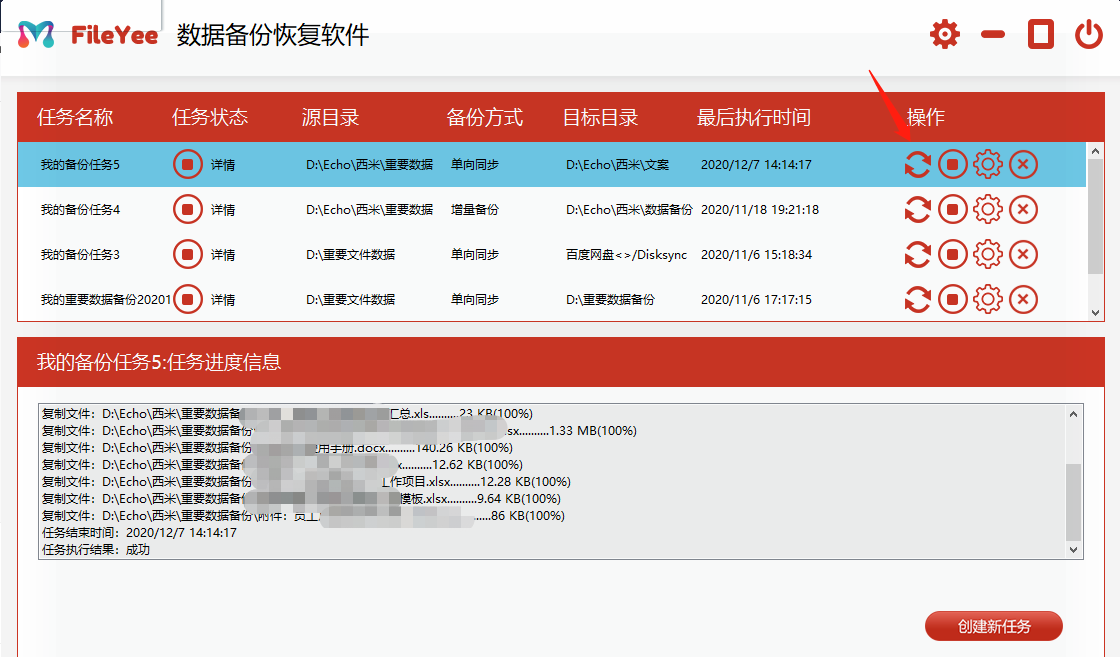Select the 操作 column header

coord(926,118)
